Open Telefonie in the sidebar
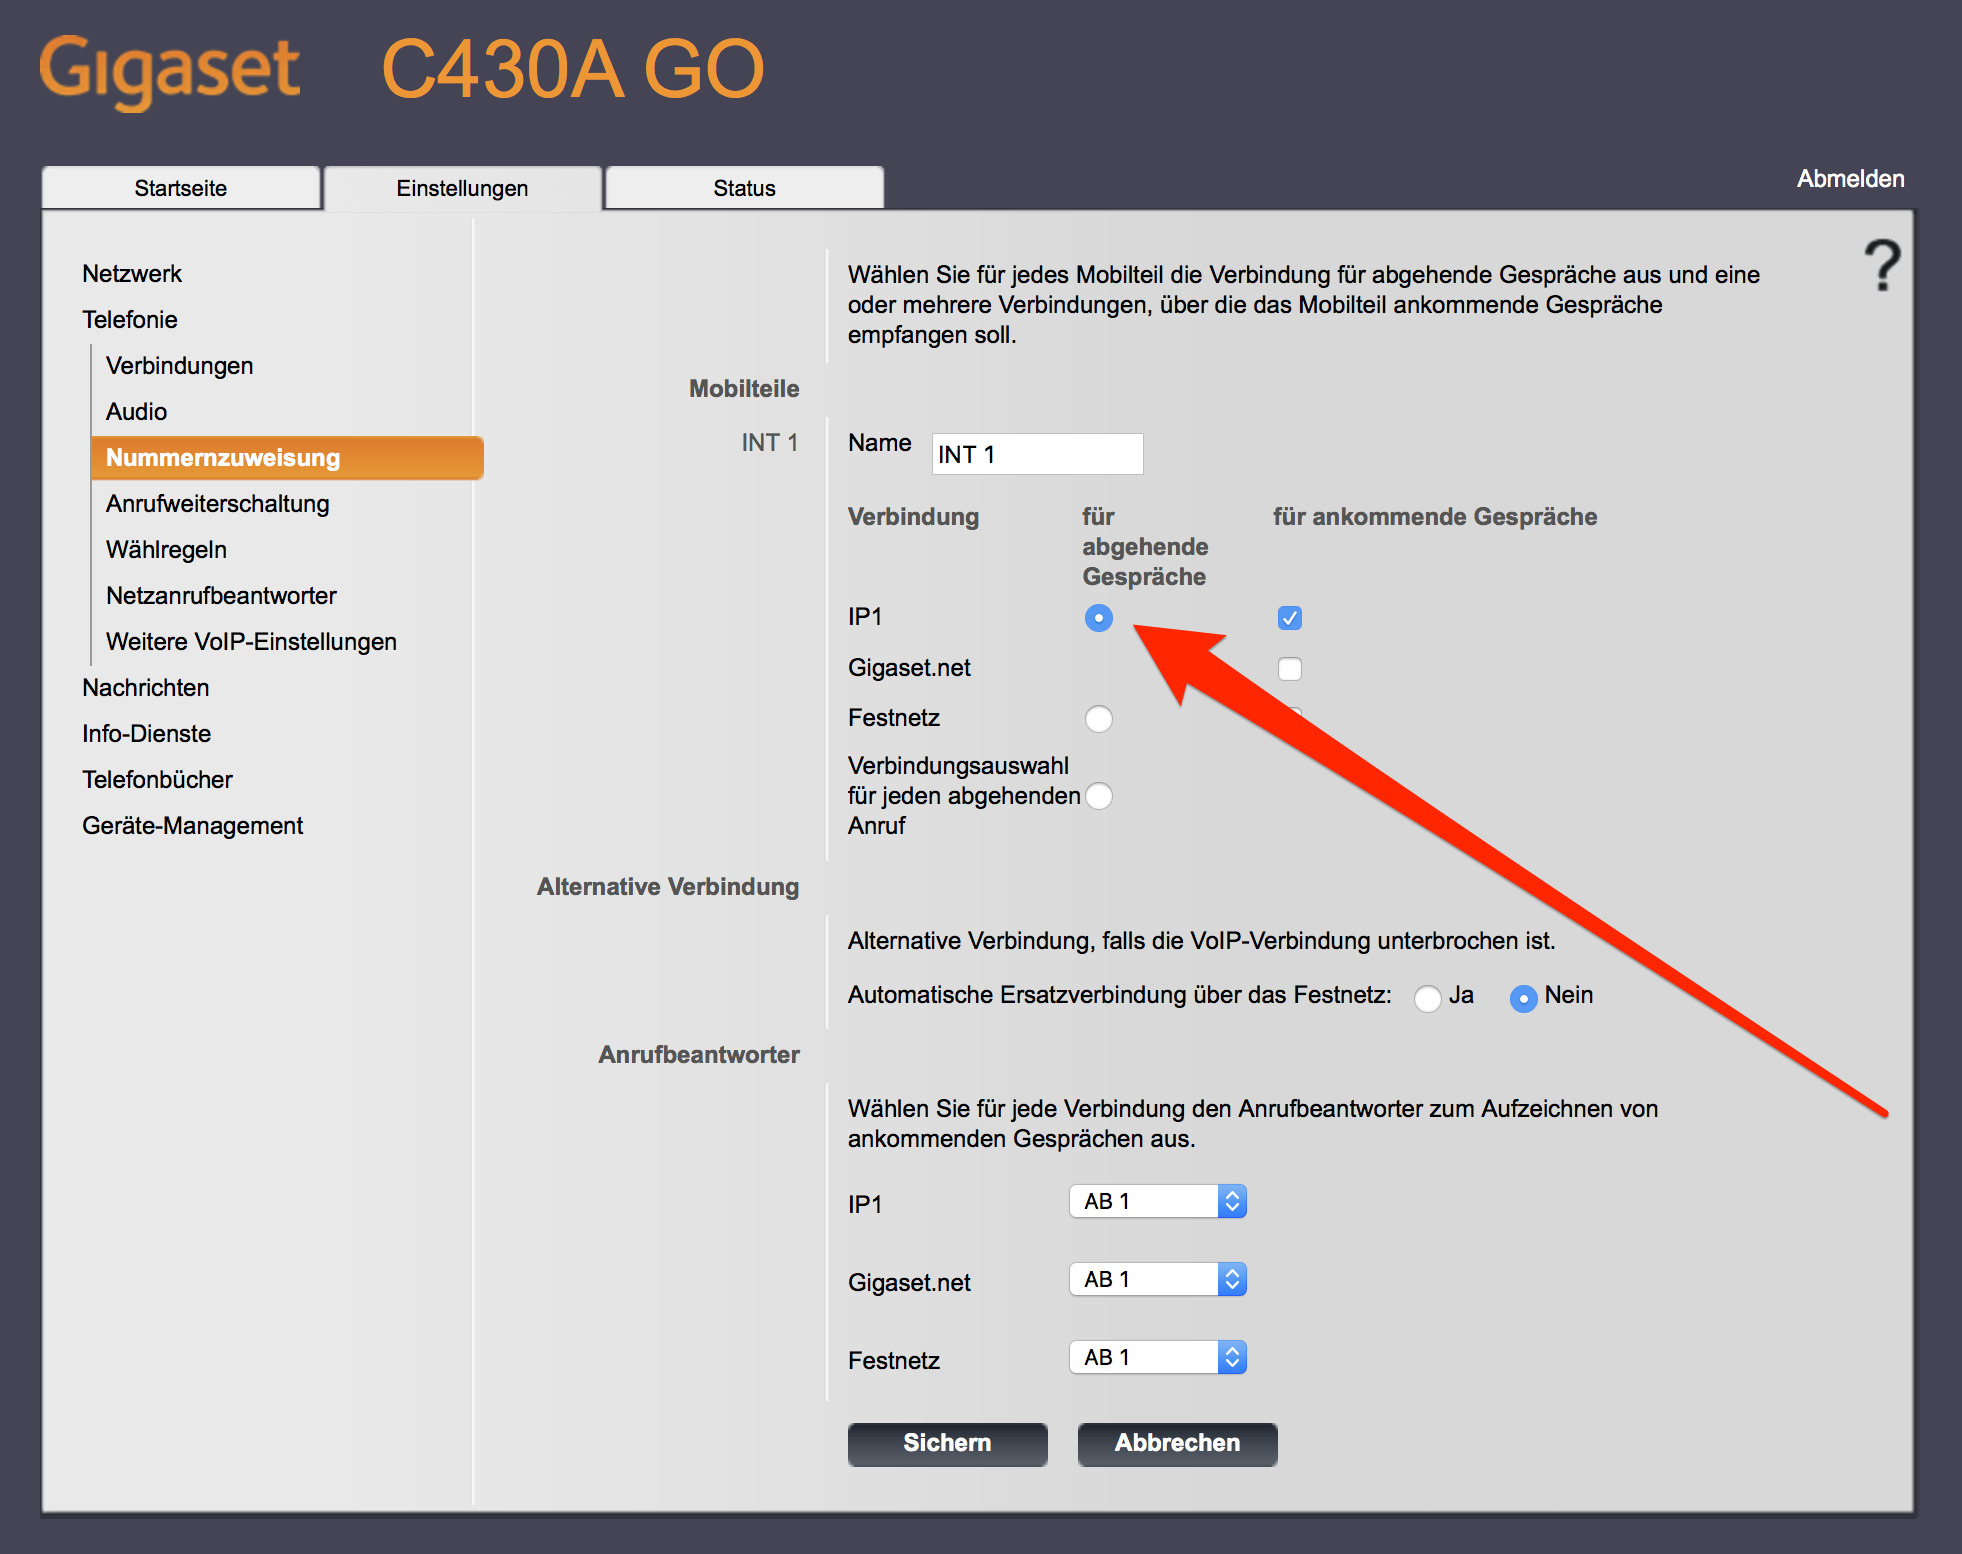The height and width of the screenshot is (1554, 1962). pyautogui.click(x=130, y=320)
